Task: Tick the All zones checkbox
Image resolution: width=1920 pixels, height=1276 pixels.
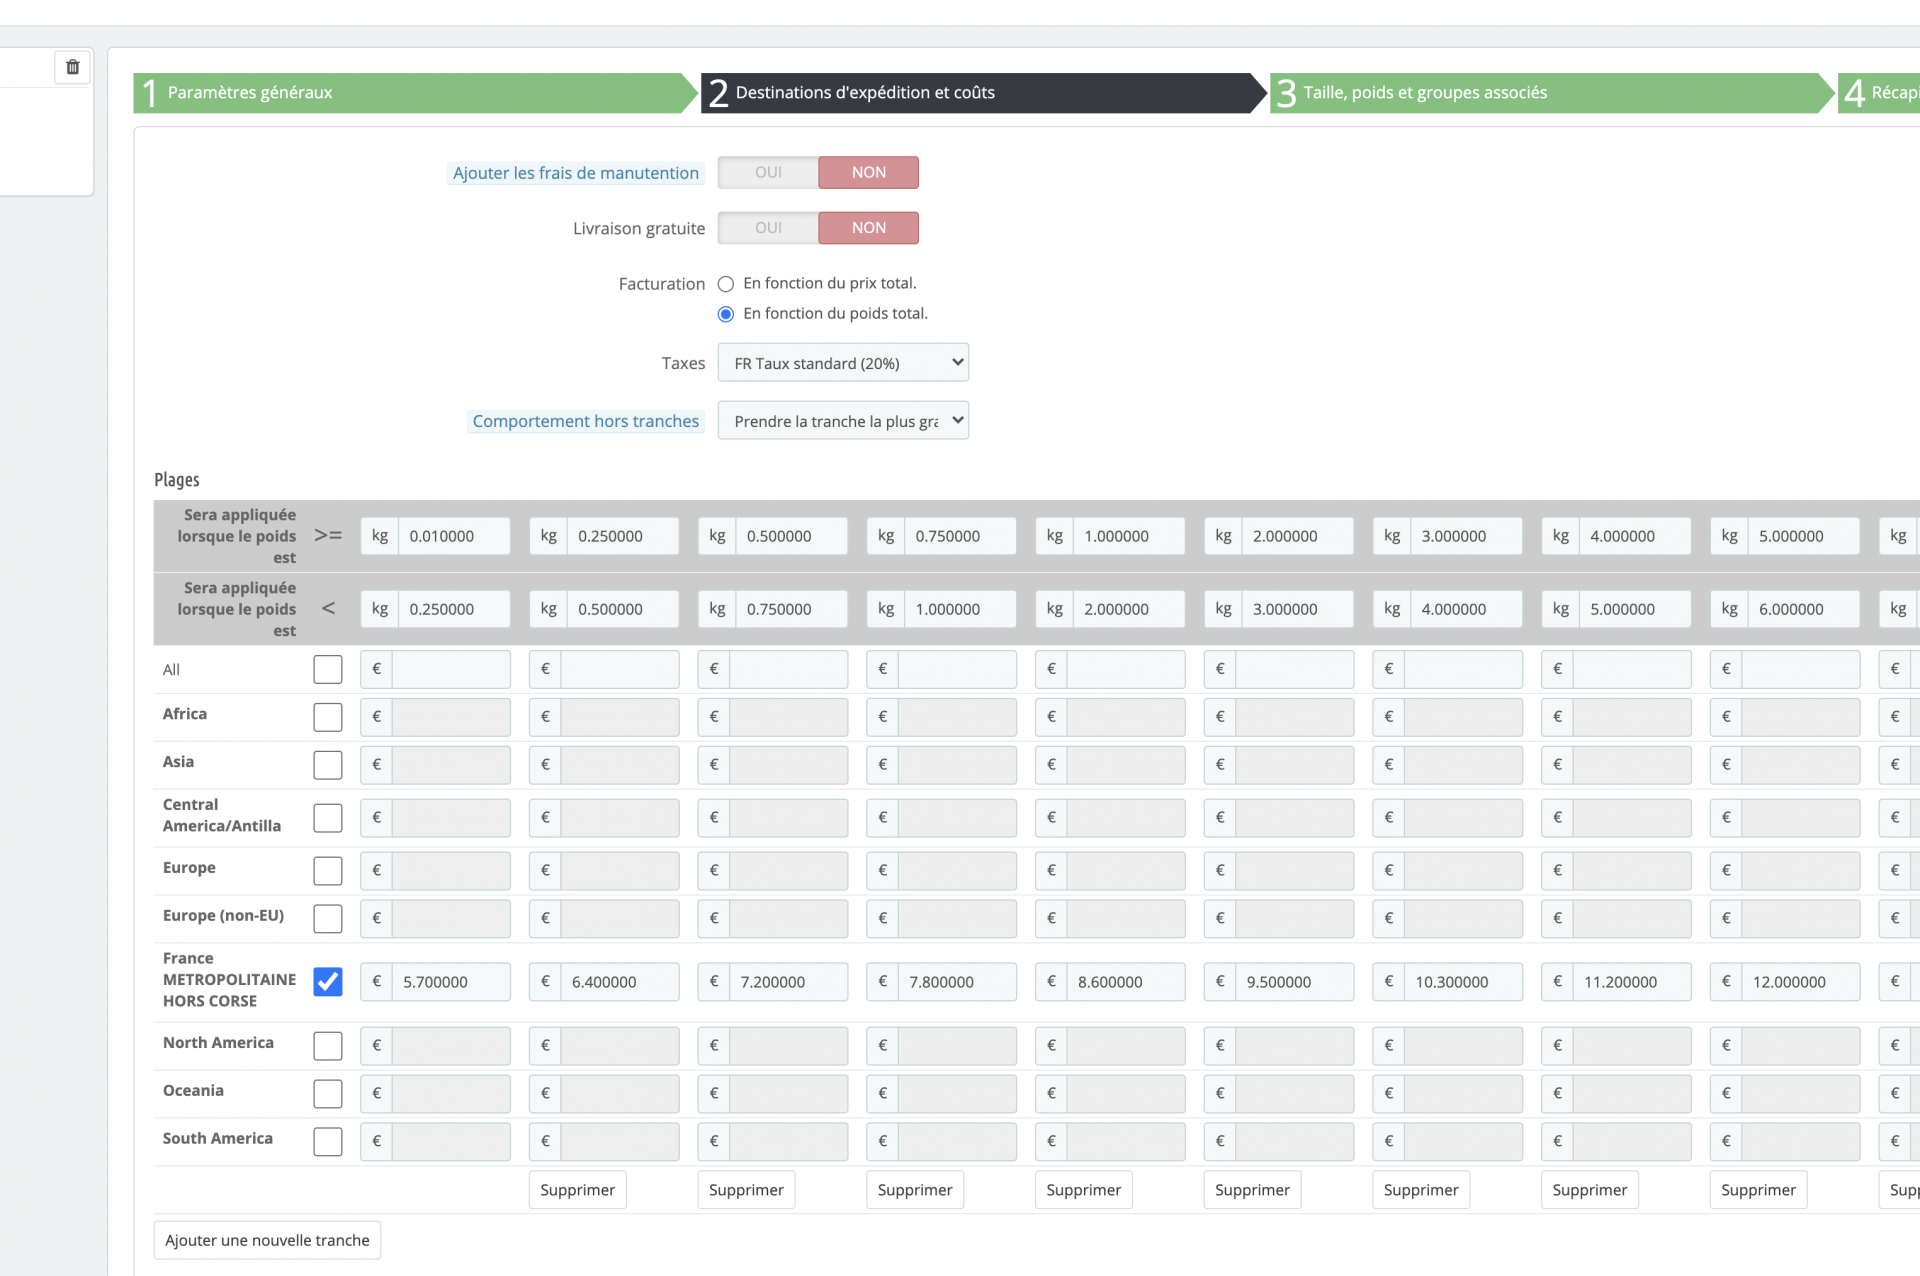Action: point(327,669)
